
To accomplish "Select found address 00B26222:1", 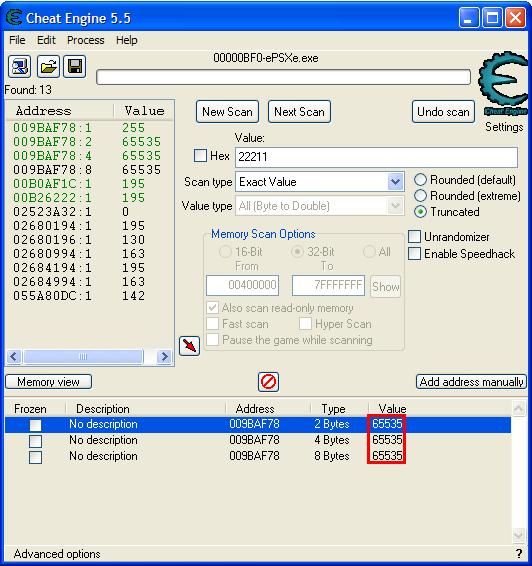I will tap(52, 198).
